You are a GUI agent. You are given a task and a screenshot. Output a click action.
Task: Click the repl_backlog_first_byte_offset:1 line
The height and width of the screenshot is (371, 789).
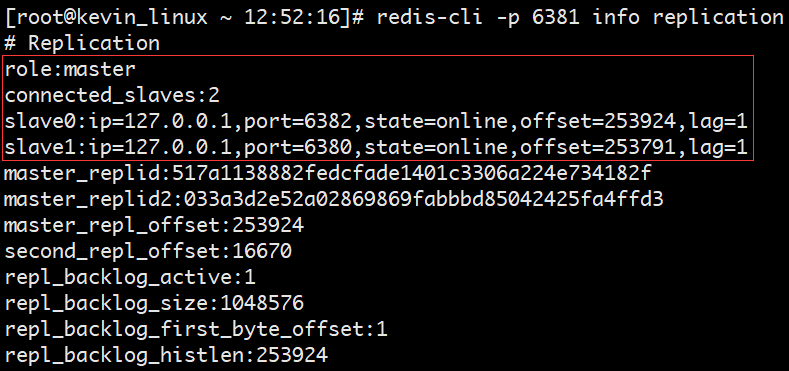click(x=196, y=330)
